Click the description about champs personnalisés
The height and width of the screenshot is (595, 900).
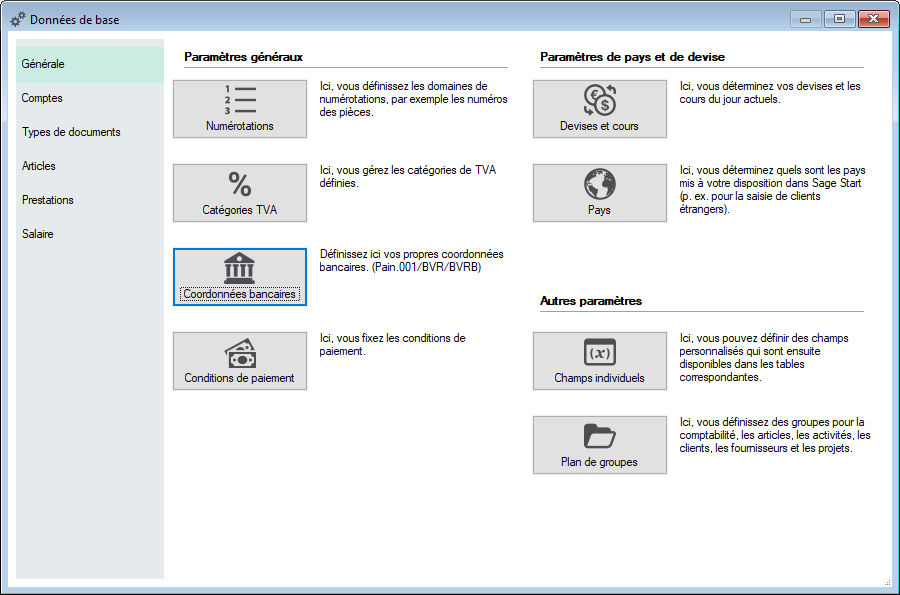click(764, 357)
